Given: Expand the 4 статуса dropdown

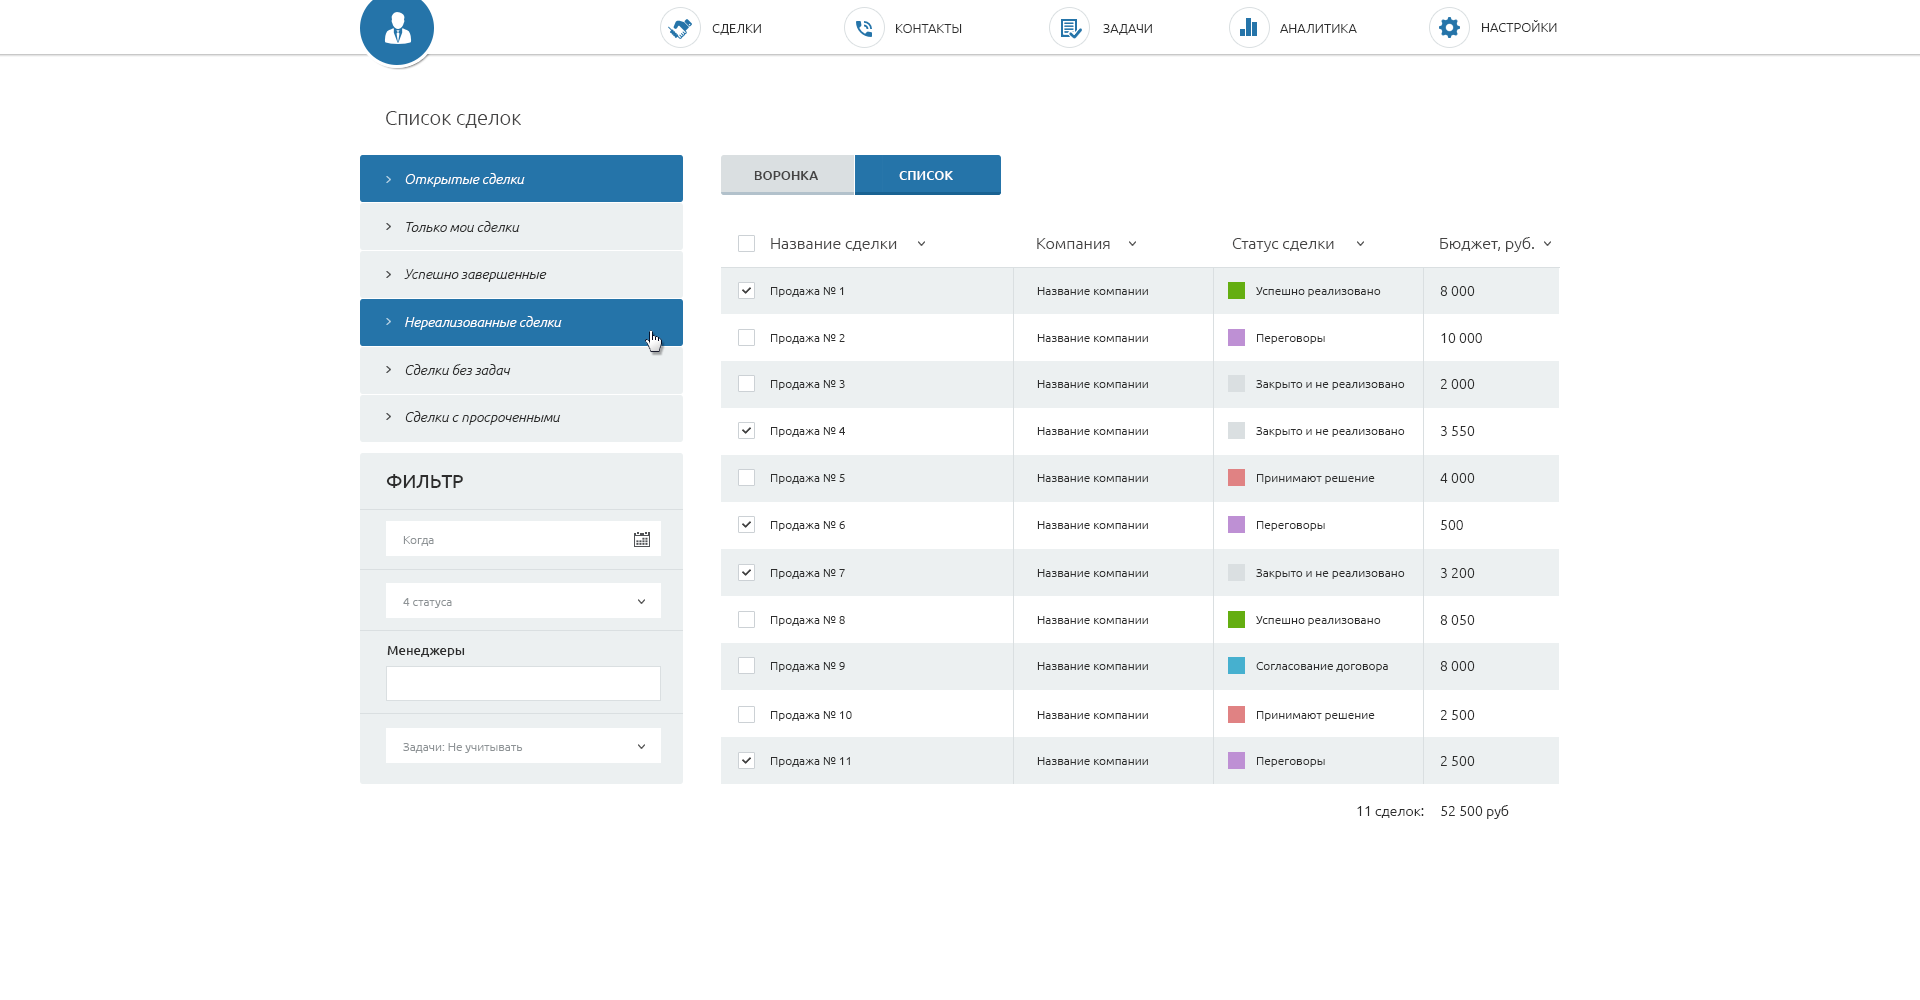Looking at the screenshot, I should click(523, 601).
